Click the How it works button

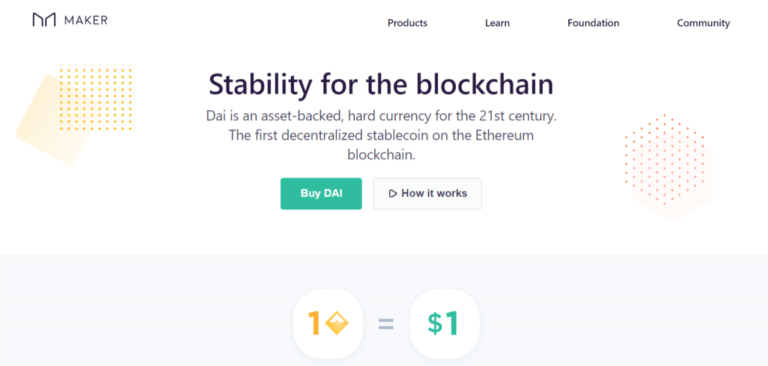pos(428,194)
